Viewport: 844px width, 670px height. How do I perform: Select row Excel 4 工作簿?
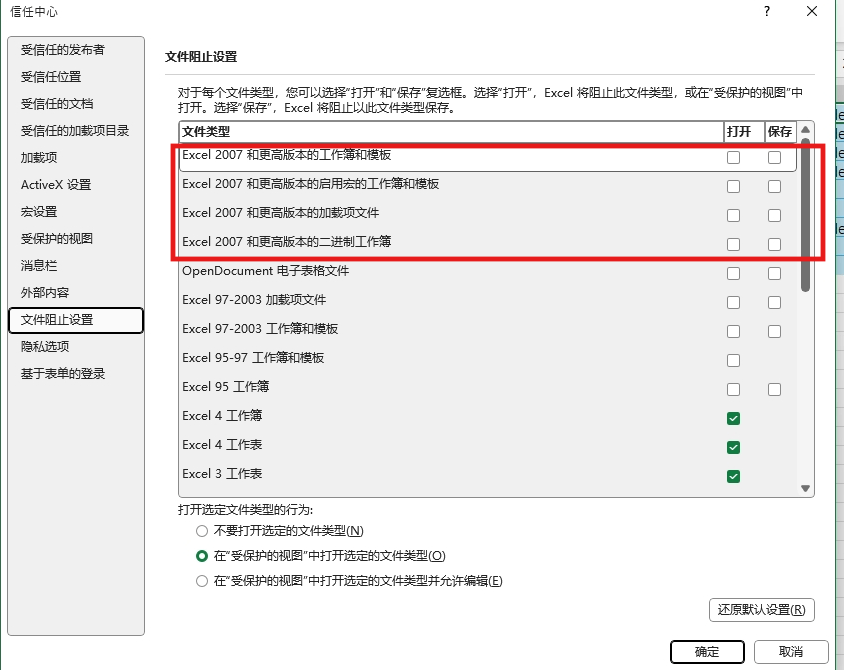tap(488, 417)
